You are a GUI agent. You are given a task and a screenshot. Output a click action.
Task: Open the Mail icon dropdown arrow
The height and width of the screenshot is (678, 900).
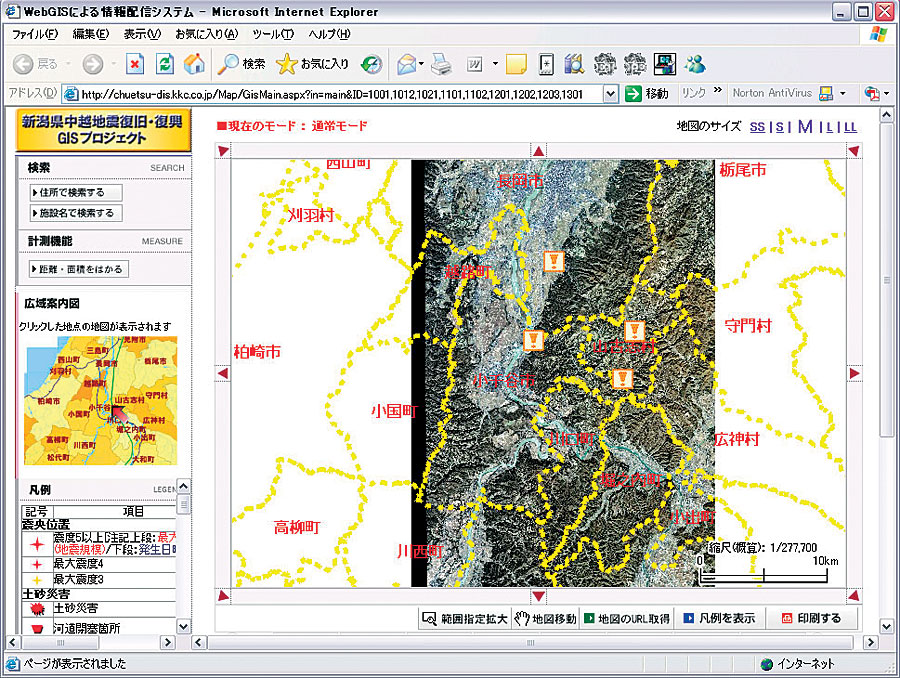(x=421, y=64)
